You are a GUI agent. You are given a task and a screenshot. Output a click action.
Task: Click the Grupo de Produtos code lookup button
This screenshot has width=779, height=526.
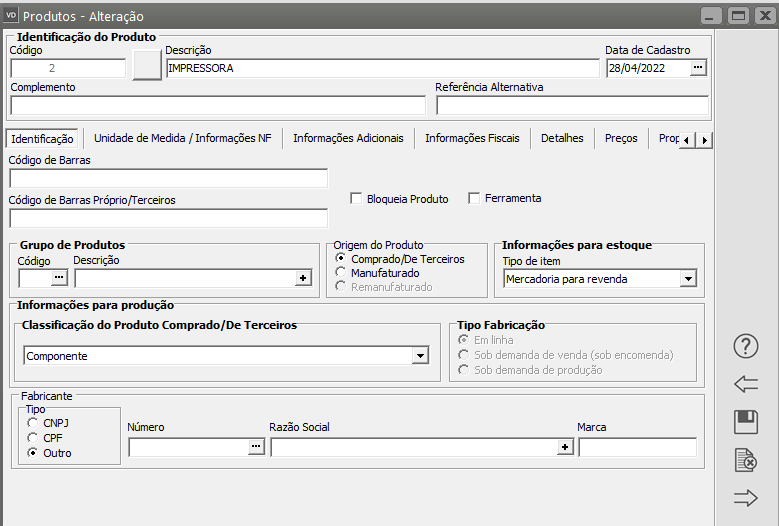59,278
